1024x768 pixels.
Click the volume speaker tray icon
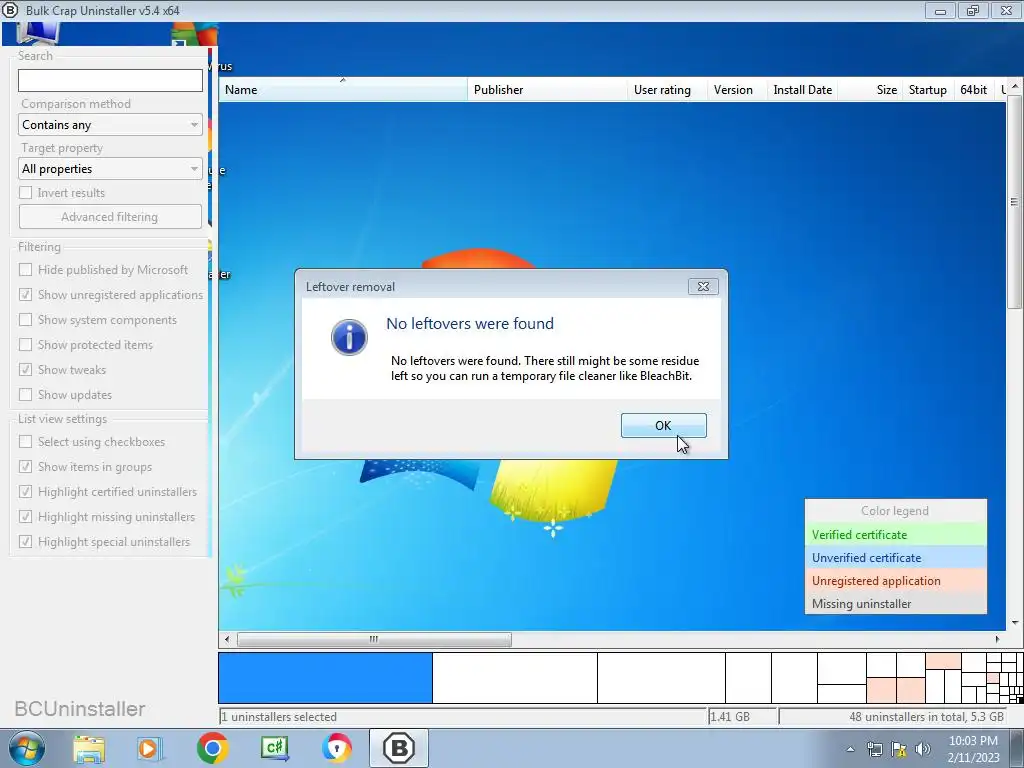click(923, 749)
